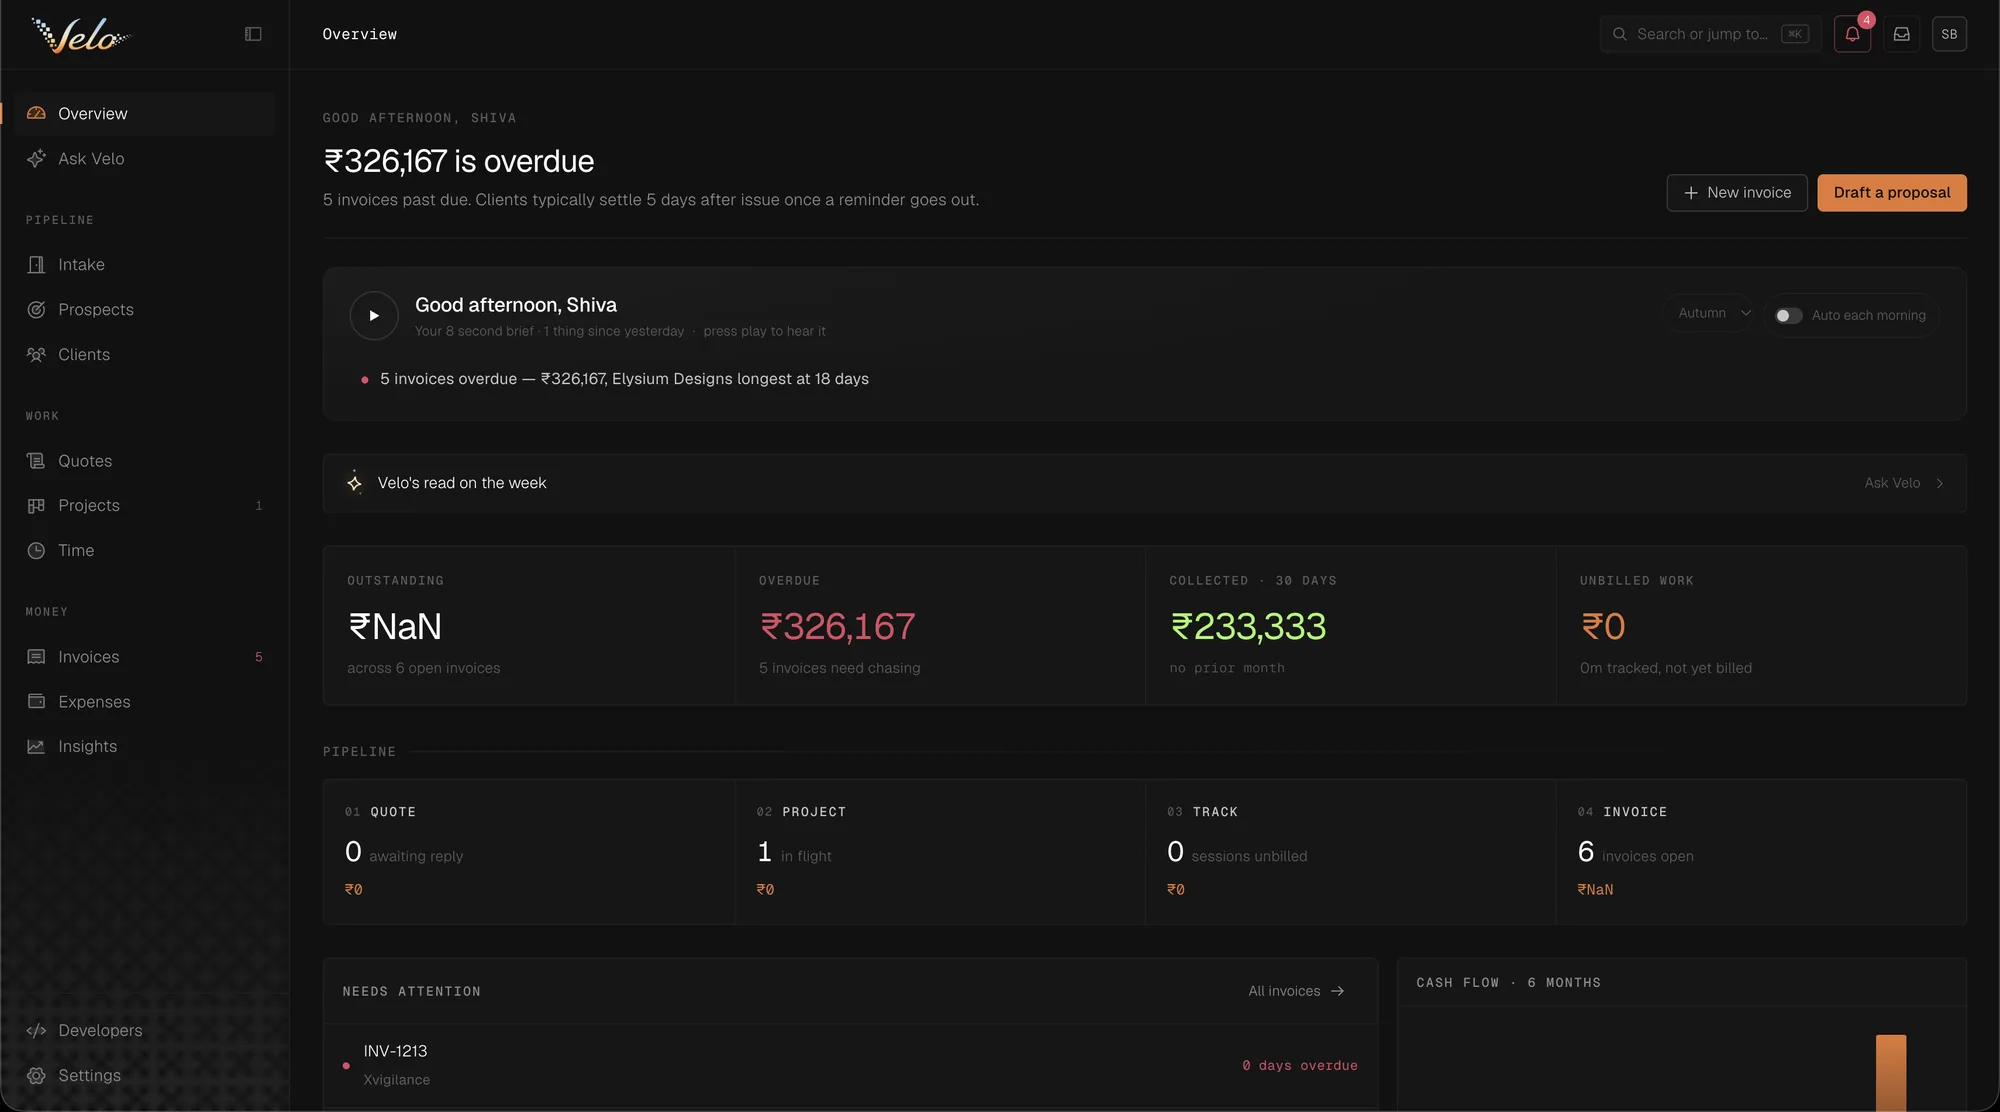Click the Invoices badge count 5
2000x1112 pixels.
[x=258, y=657]
